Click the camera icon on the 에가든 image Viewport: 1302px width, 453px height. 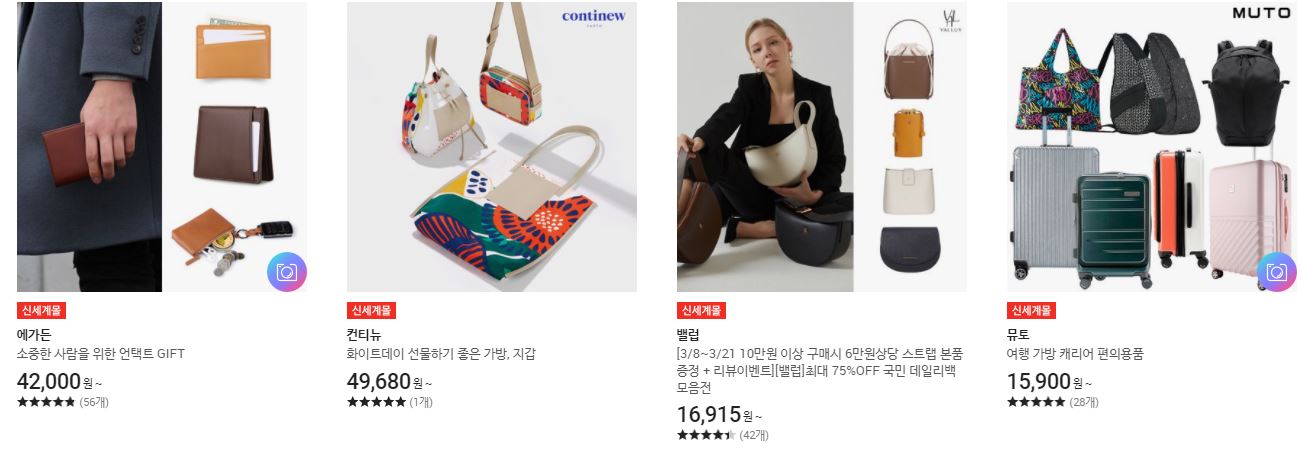pyautogui.click(x=287, y=272)
